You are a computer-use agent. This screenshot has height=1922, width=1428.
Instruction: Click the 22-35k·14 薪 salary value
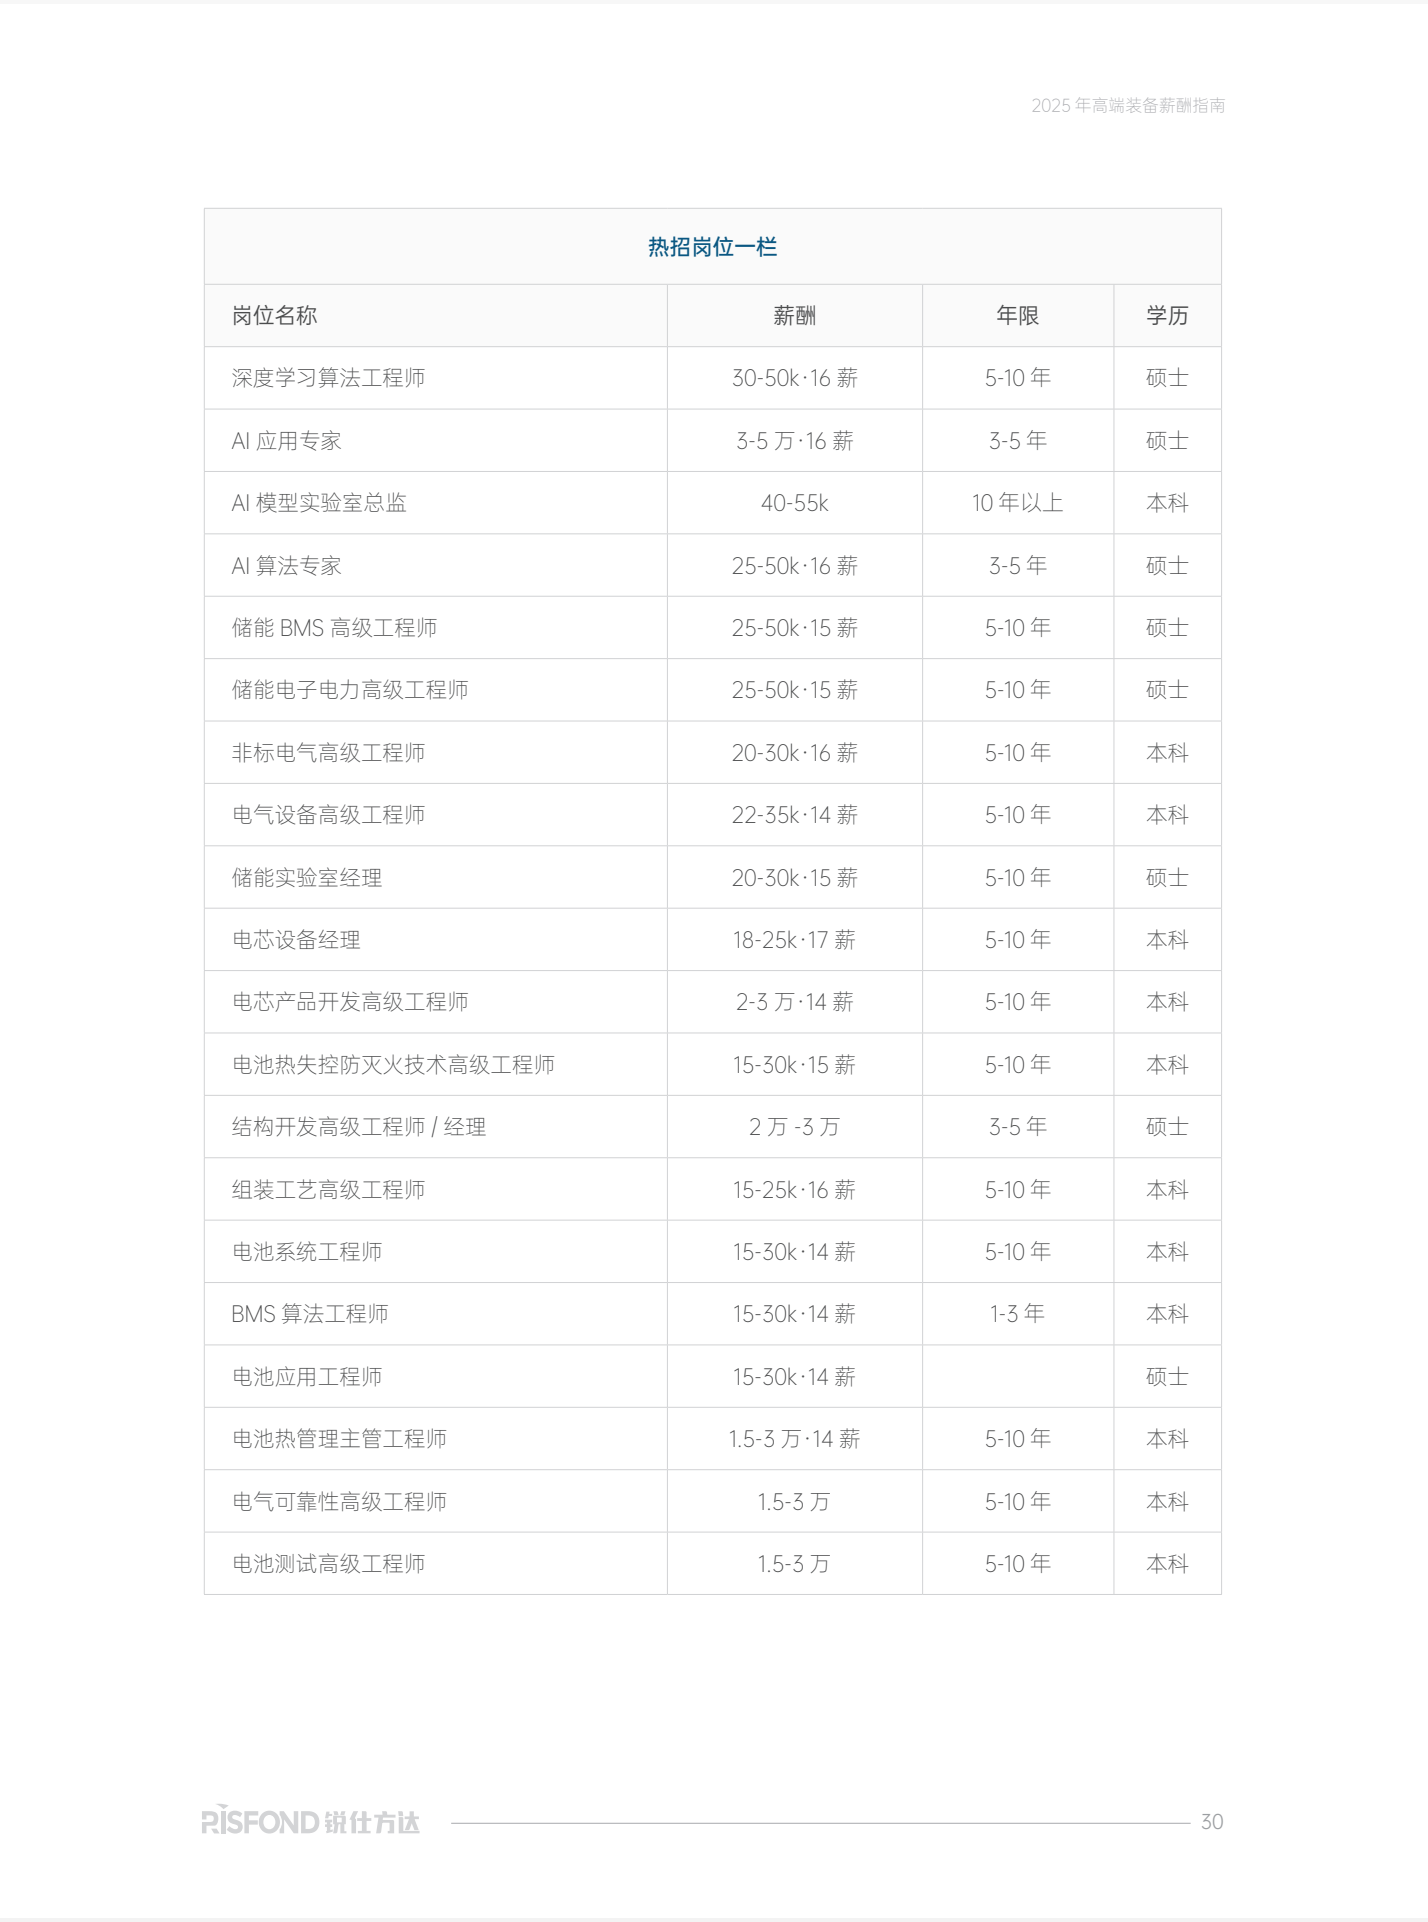[x=794, y=815]
